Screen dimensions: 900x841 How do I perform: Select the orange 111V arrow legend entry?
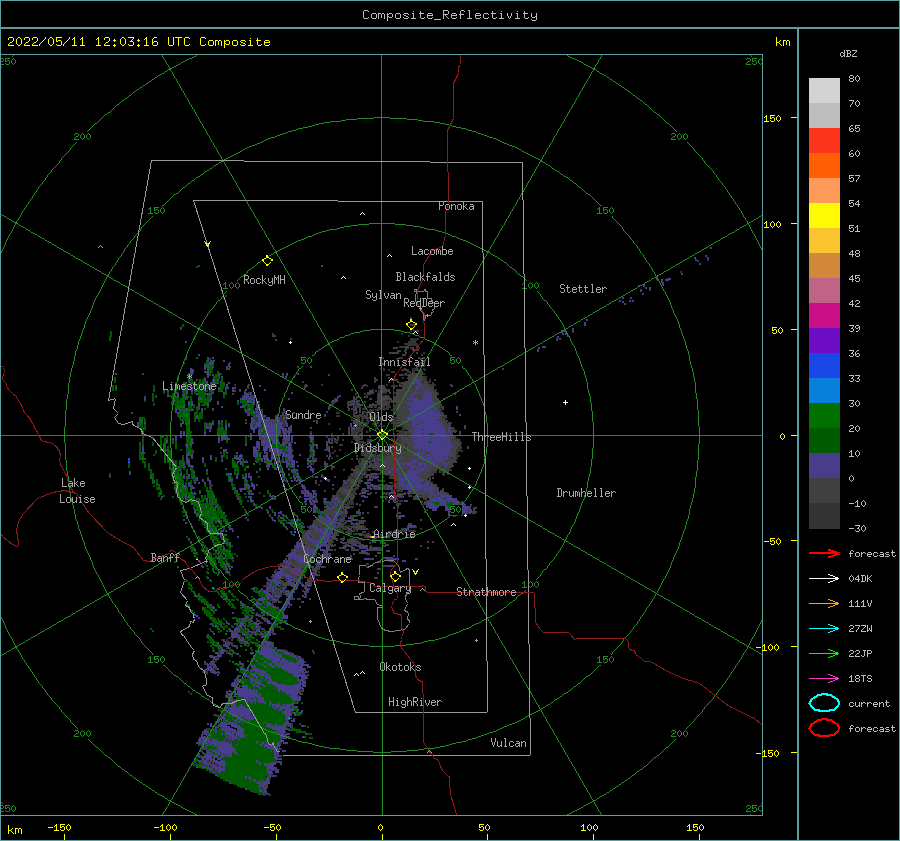[x=824, y=603]
